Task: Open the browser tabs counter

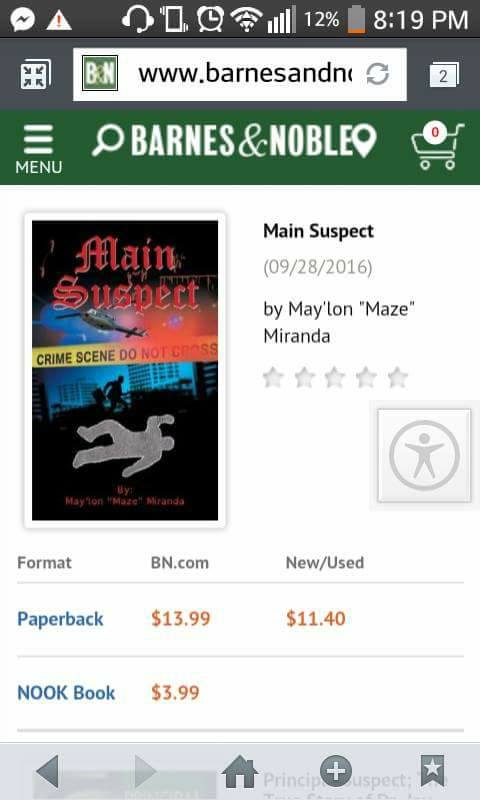Action: point(444,75)
